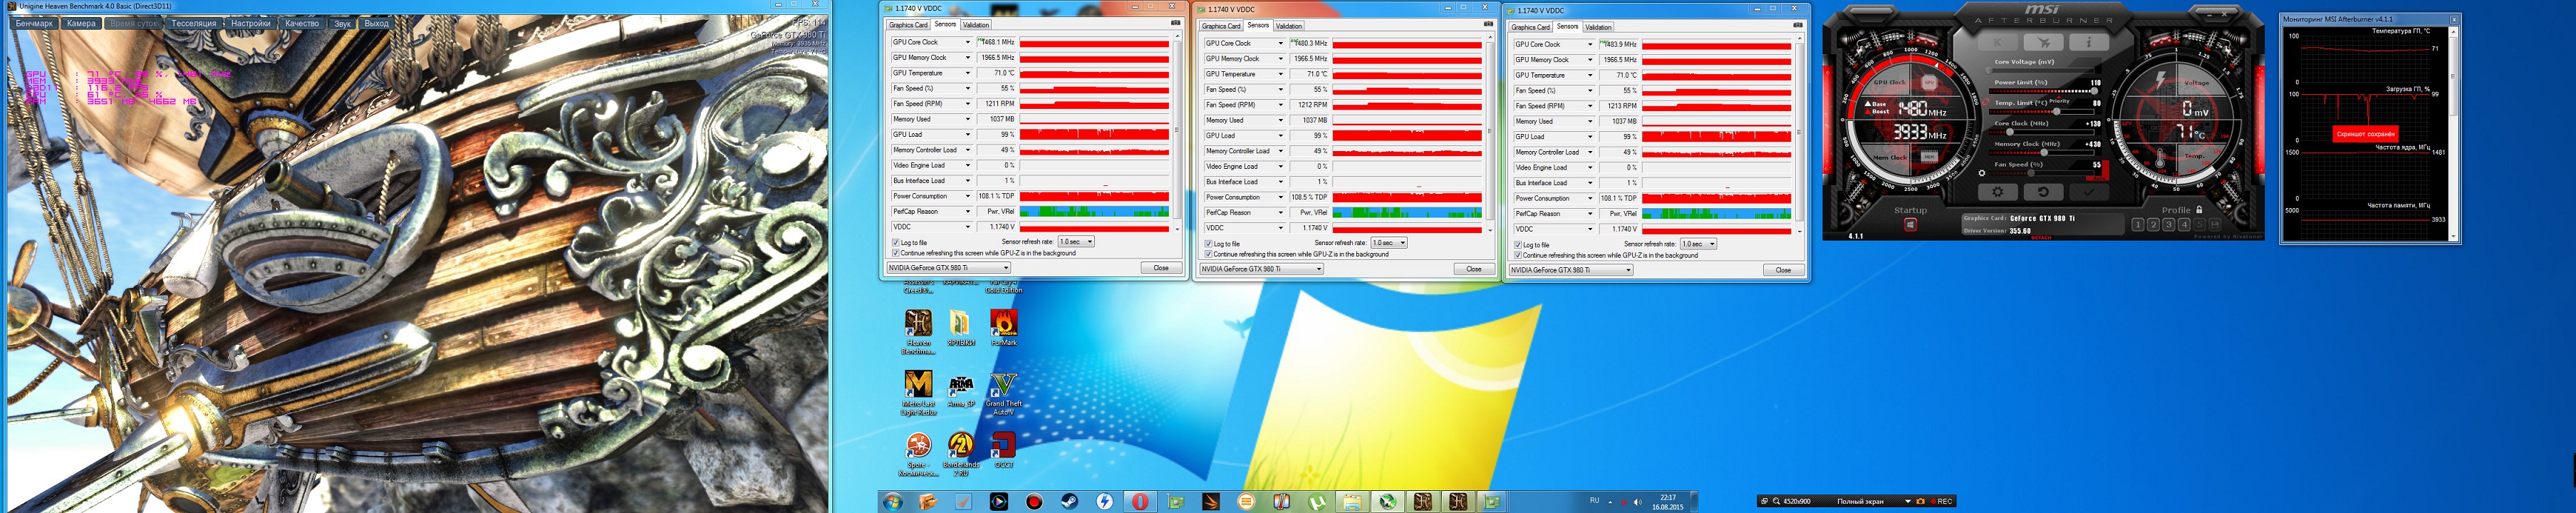
Task: Open the Heaven Benchmark desktop shortcut
Action: (x=918, y=331)
